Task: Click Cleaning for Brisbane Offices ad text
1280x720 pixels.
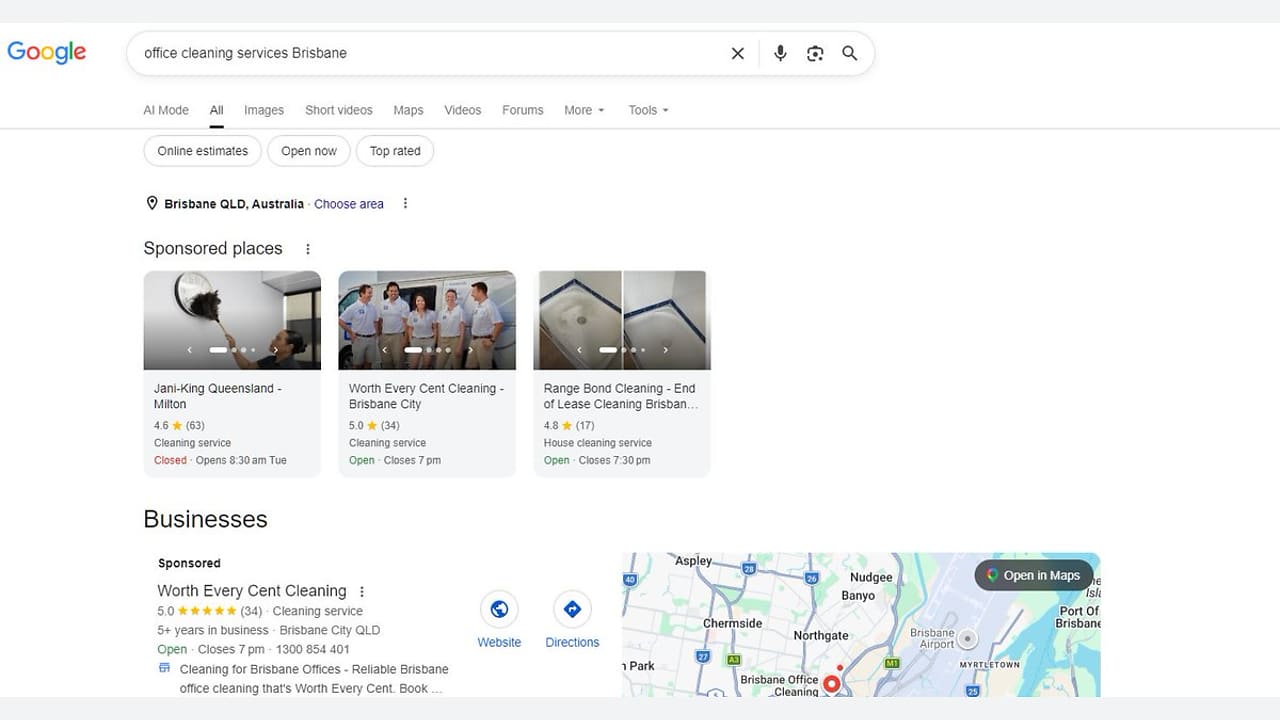Action: tap(314, 679)
